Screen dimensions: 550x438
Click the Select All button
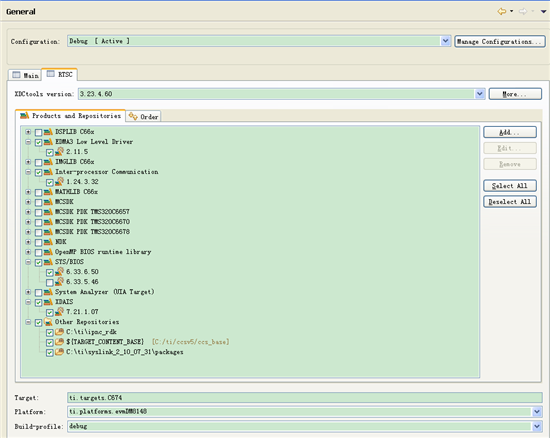point(510,186)
